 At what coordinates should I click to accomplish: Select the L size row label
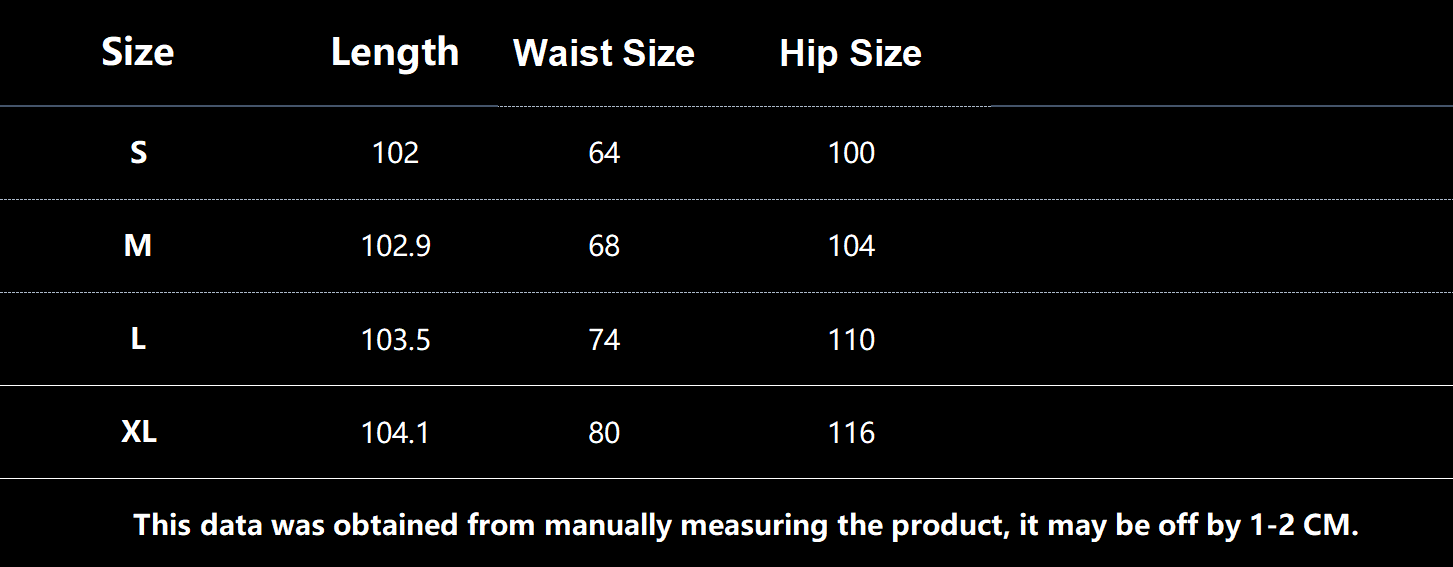click(x=138, y=340)
